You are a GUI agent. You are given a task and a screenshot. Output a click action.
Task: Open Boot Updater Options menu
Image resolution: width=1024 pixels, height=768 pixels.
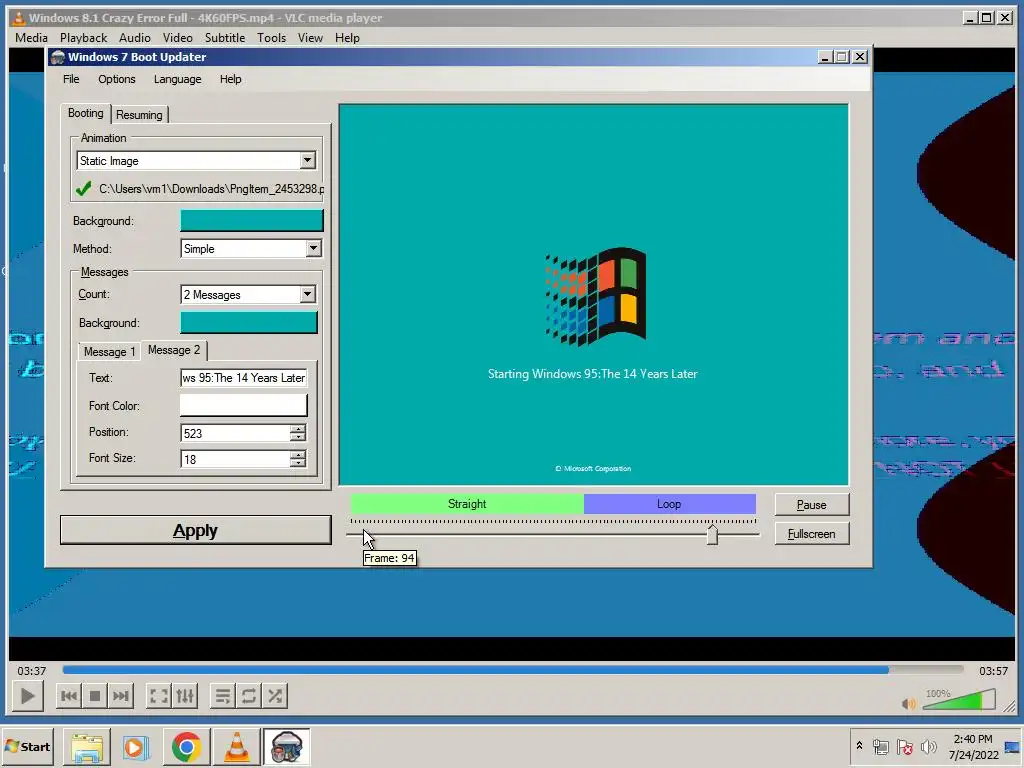(x=117, y=79)
